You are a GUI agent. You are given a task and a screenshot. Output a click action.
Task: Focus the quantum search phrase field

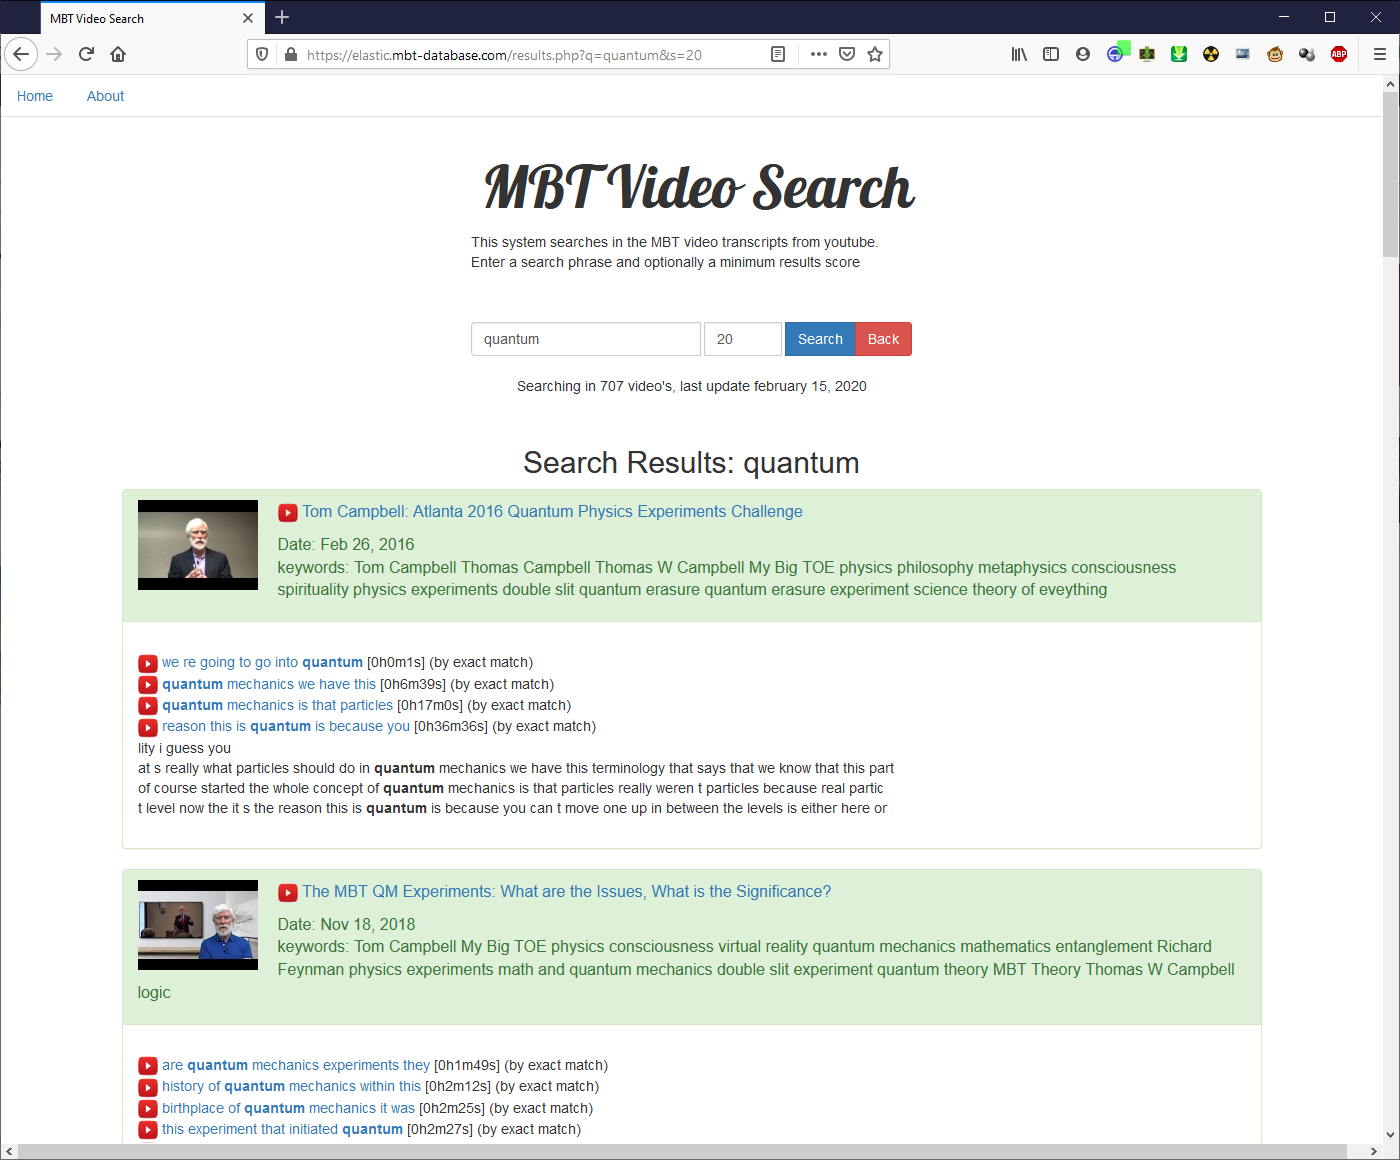point(586,339)
